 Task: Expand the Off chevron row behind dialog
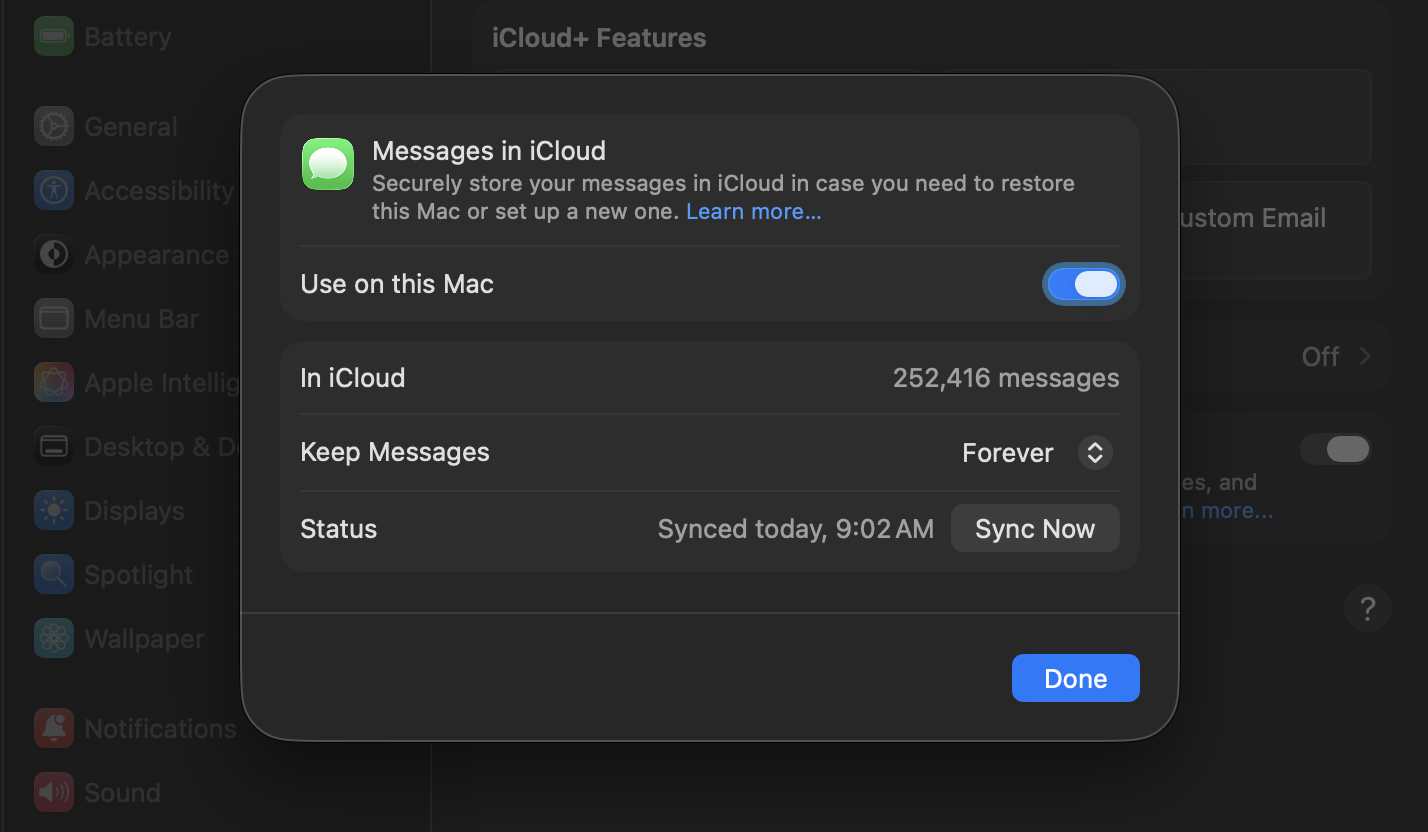(x=1336, y=357)
